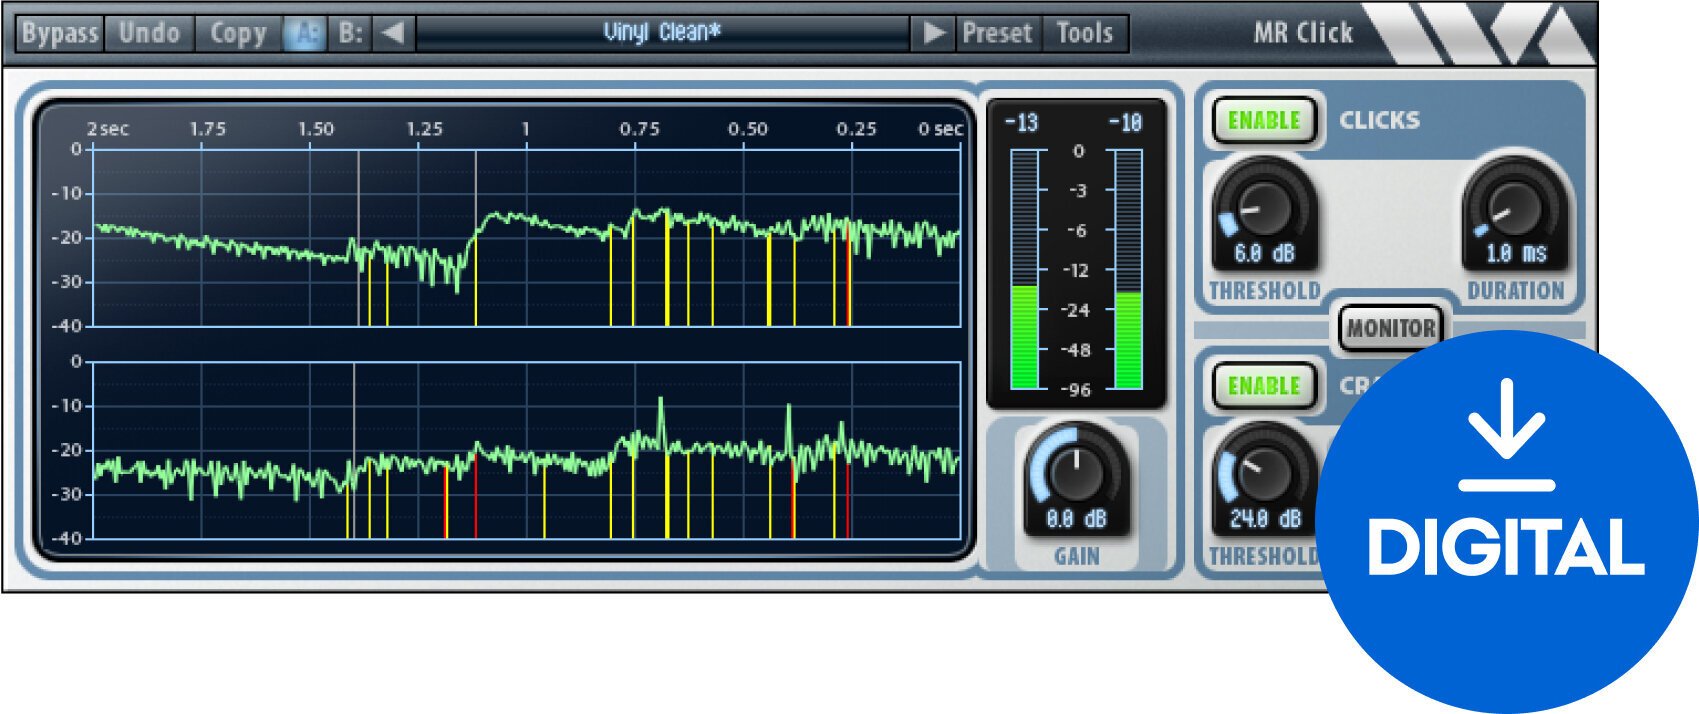Click the MONITOR button
1699x714 pixels.
1390,328
